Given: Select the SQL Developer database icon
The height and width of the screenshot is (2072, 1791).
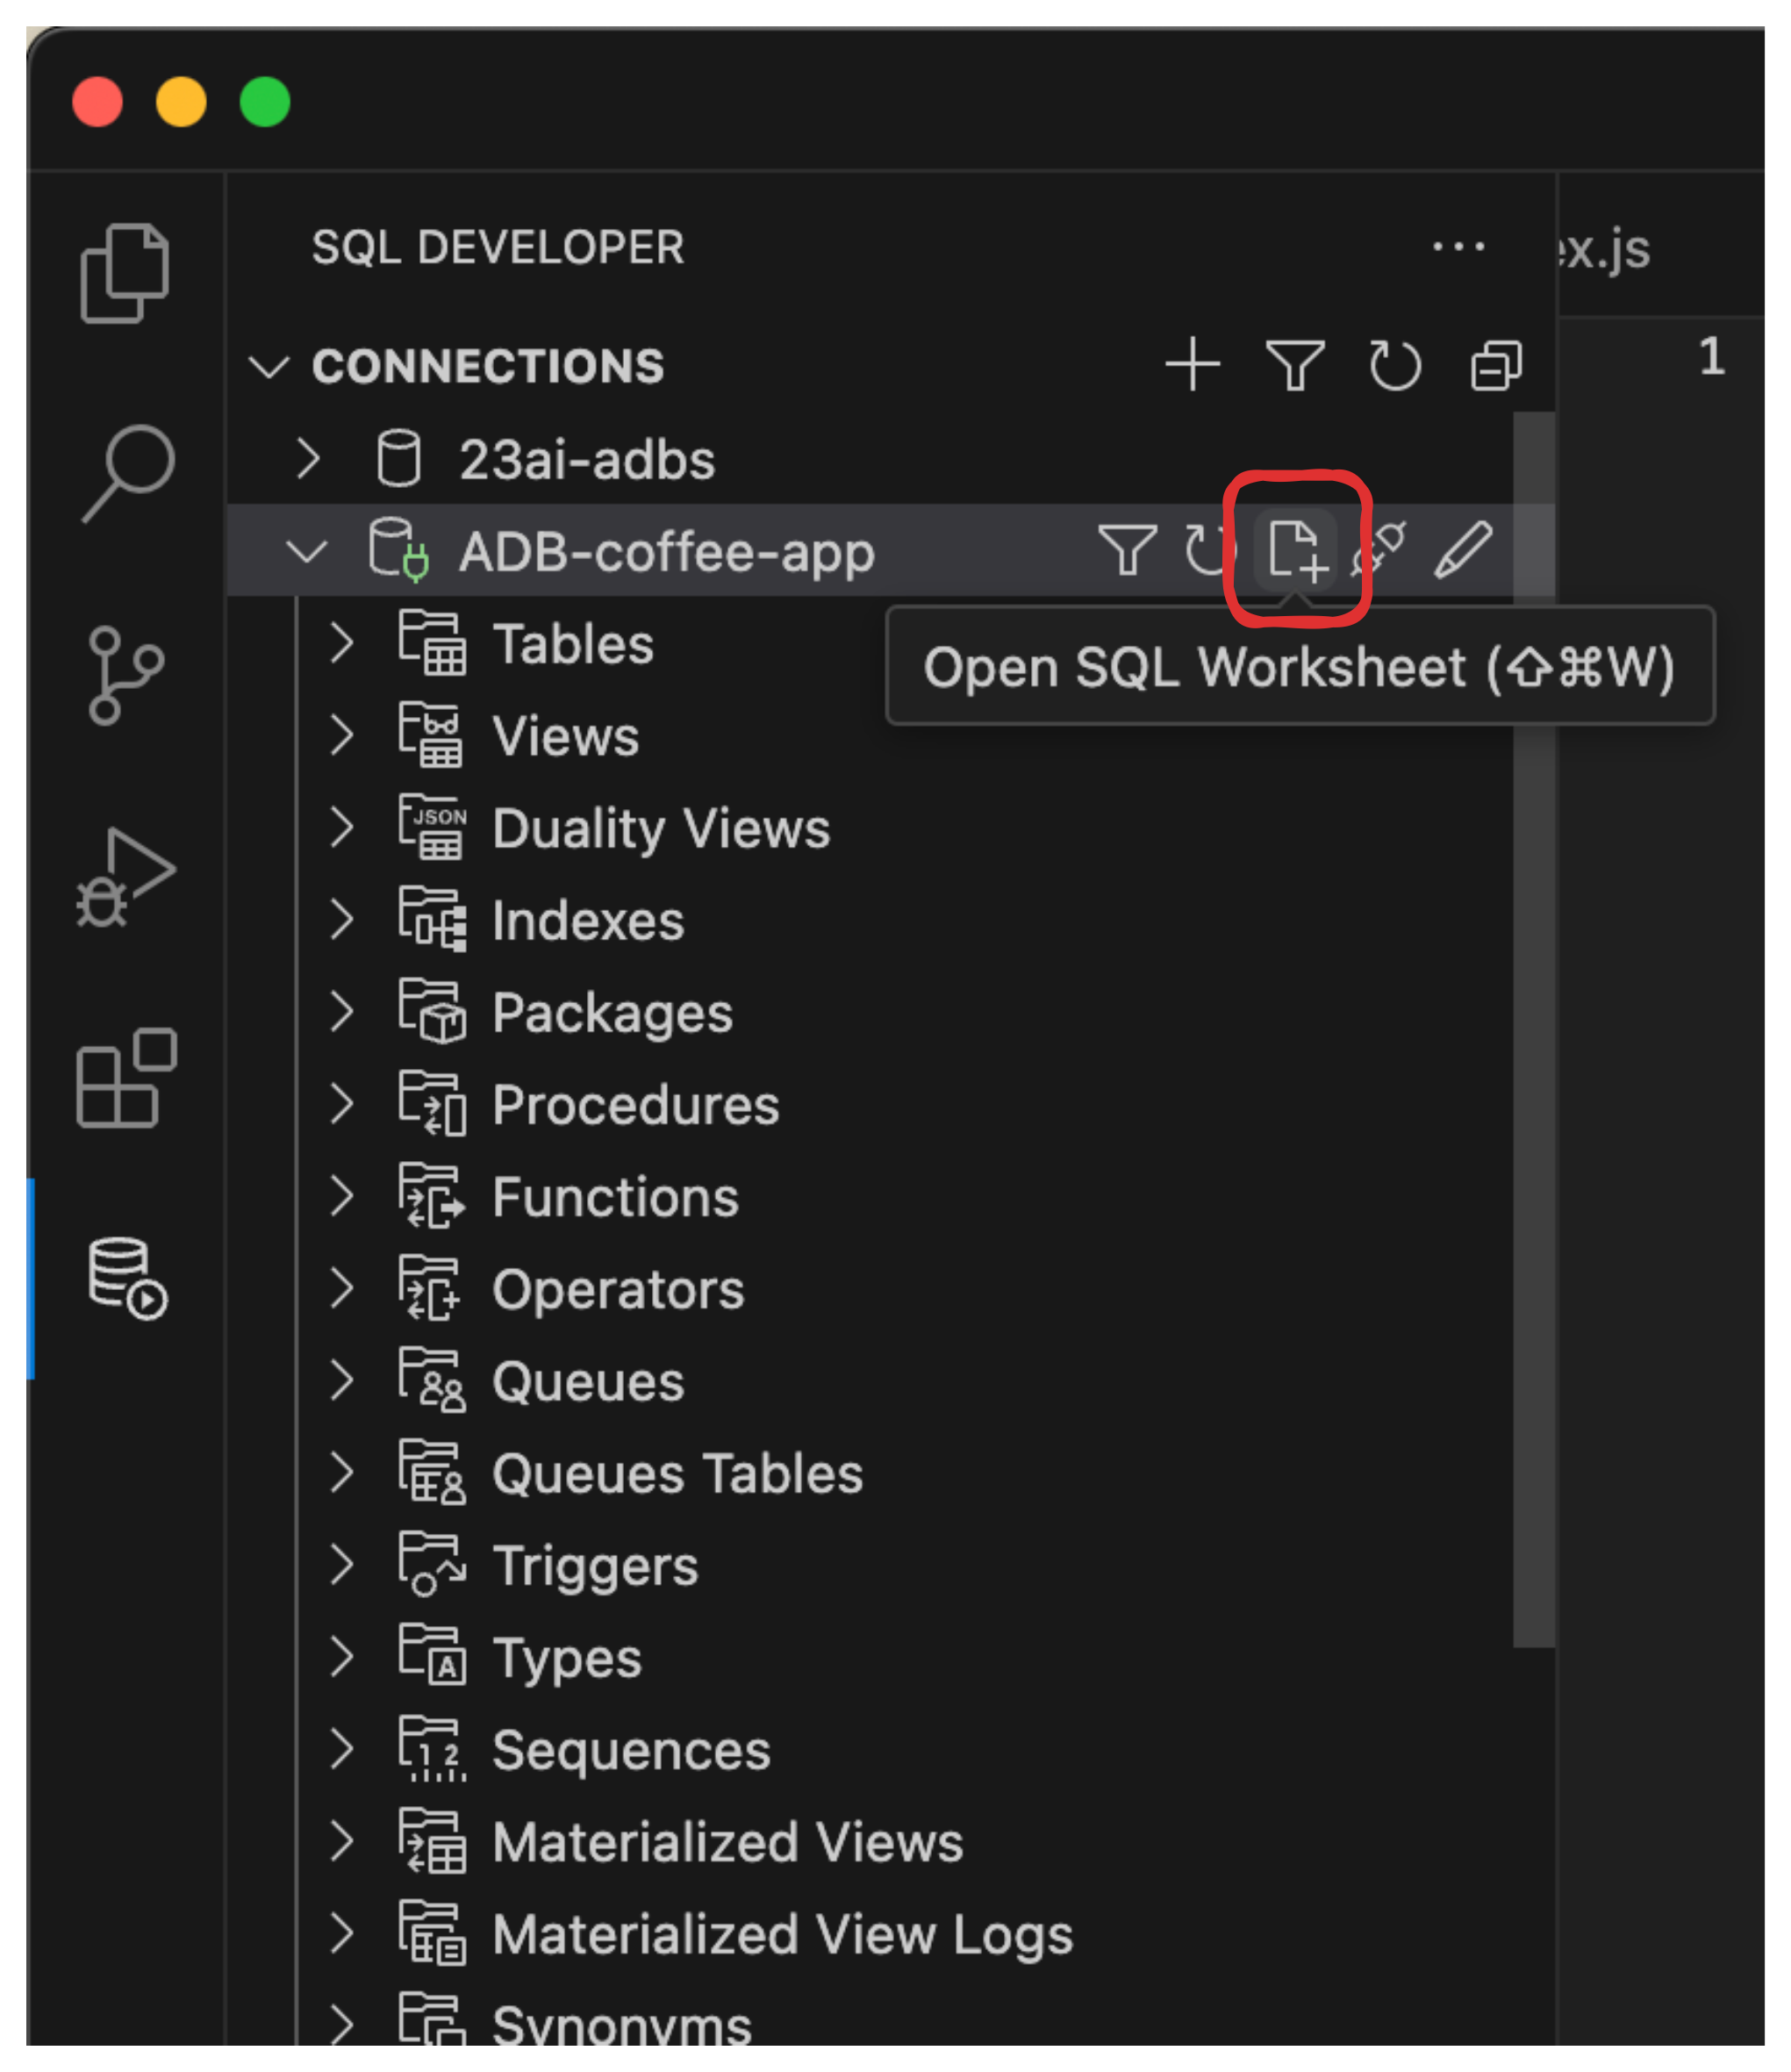Looking at the screenshot, I should point(127,1279).
